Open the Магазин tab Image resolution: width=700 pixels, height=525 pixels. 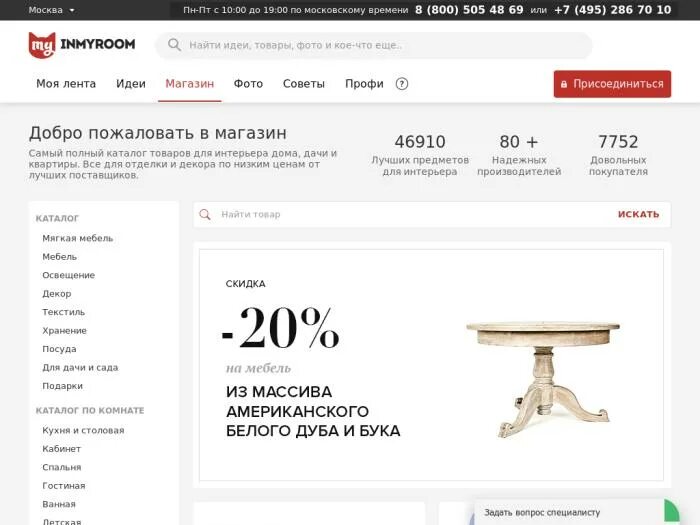190,83
